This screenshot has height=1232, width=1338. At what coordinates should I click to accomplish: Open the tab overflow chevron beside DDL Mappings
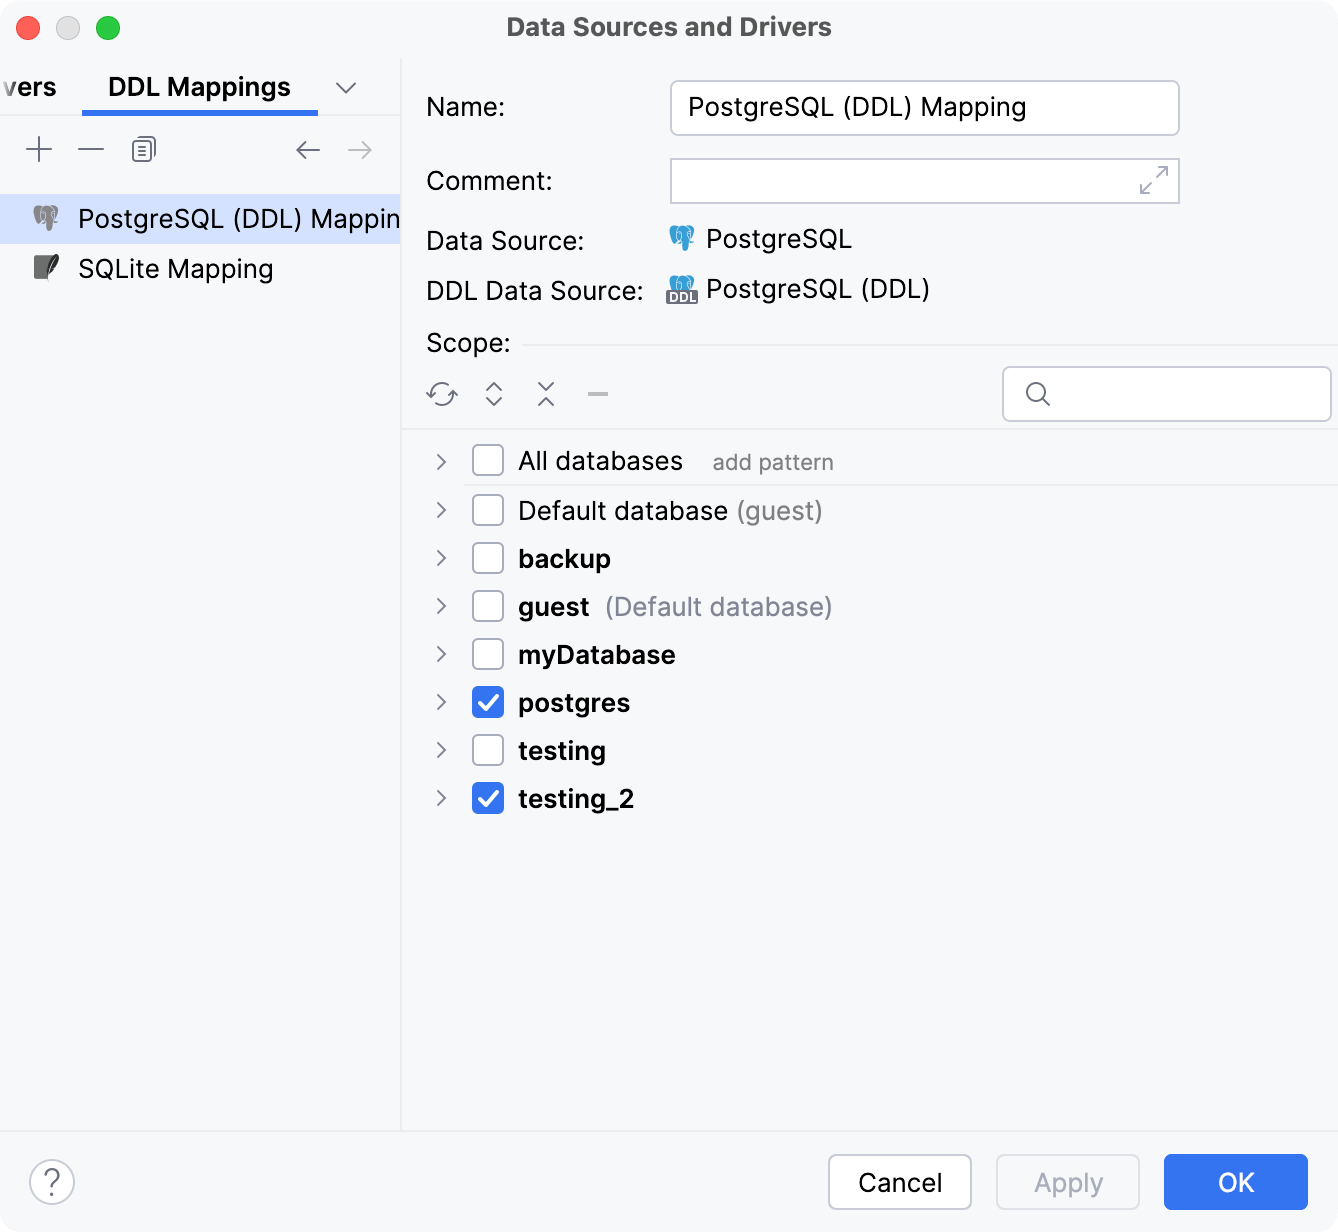tap(346, 87)
